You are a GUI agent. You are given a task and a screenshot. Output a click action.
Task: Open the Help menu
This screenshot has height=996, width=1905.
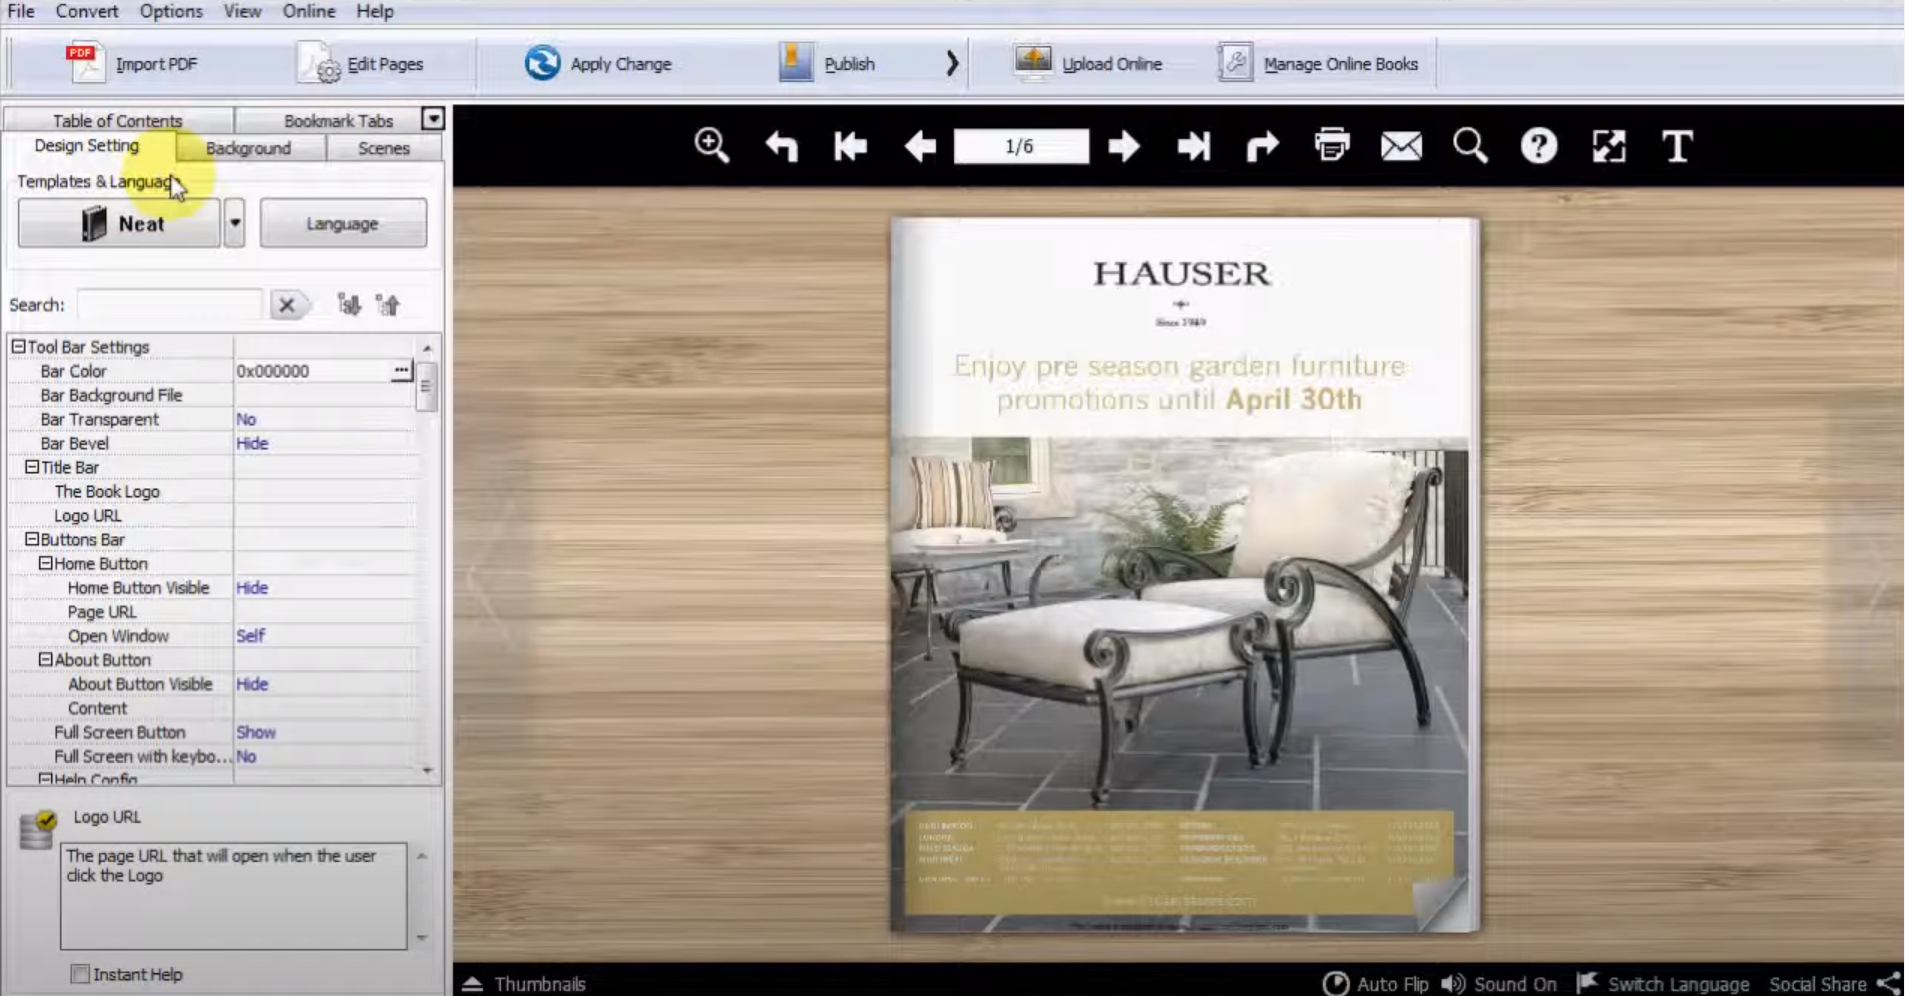pos(375,11)
